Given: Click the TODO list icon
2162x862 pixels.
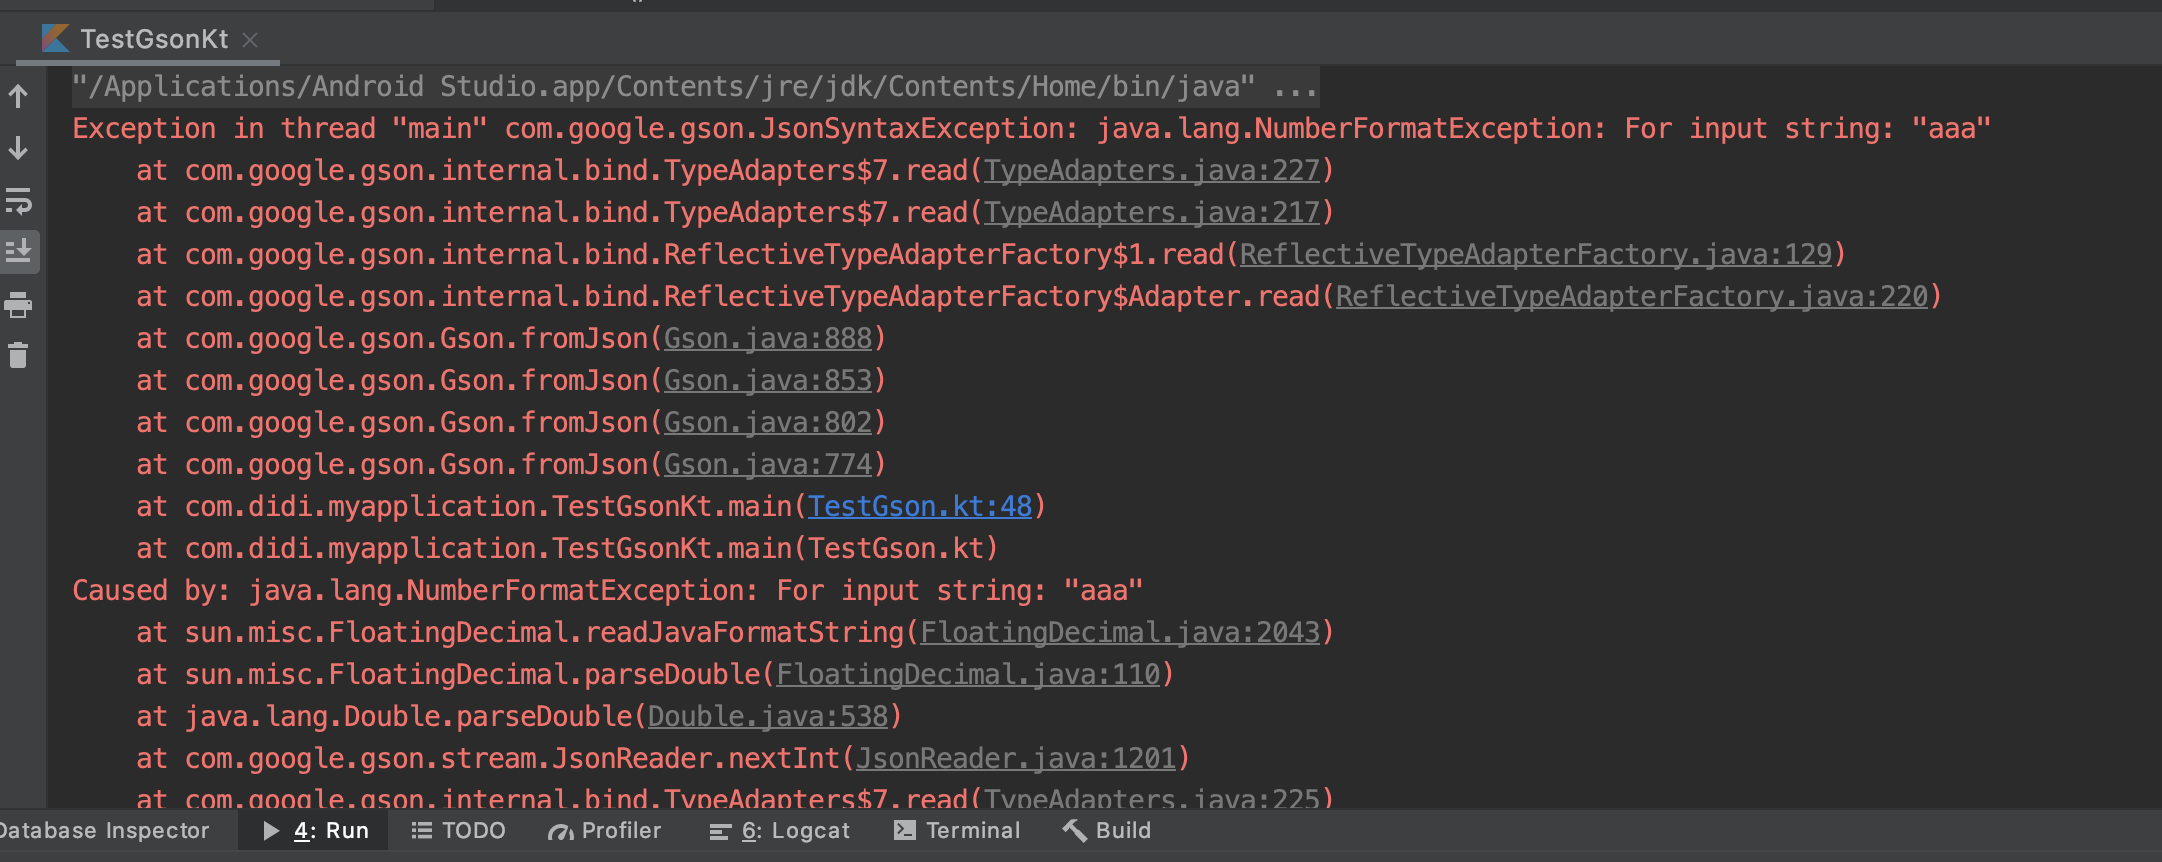Looking at the screenshot, I should 422,831.
